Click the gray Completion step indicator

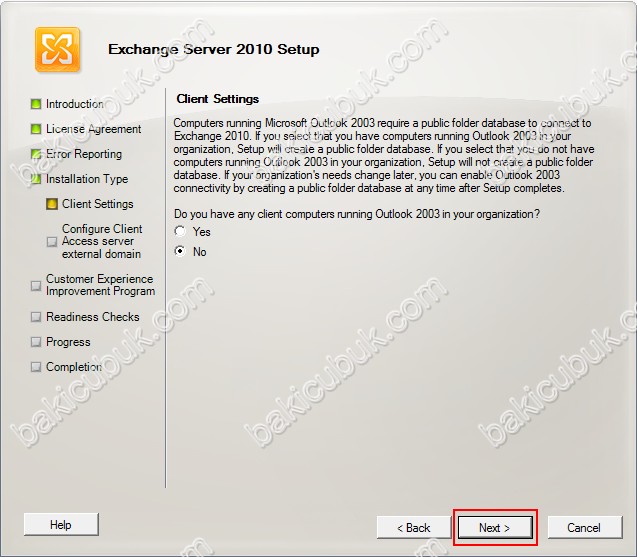(36, 367)
